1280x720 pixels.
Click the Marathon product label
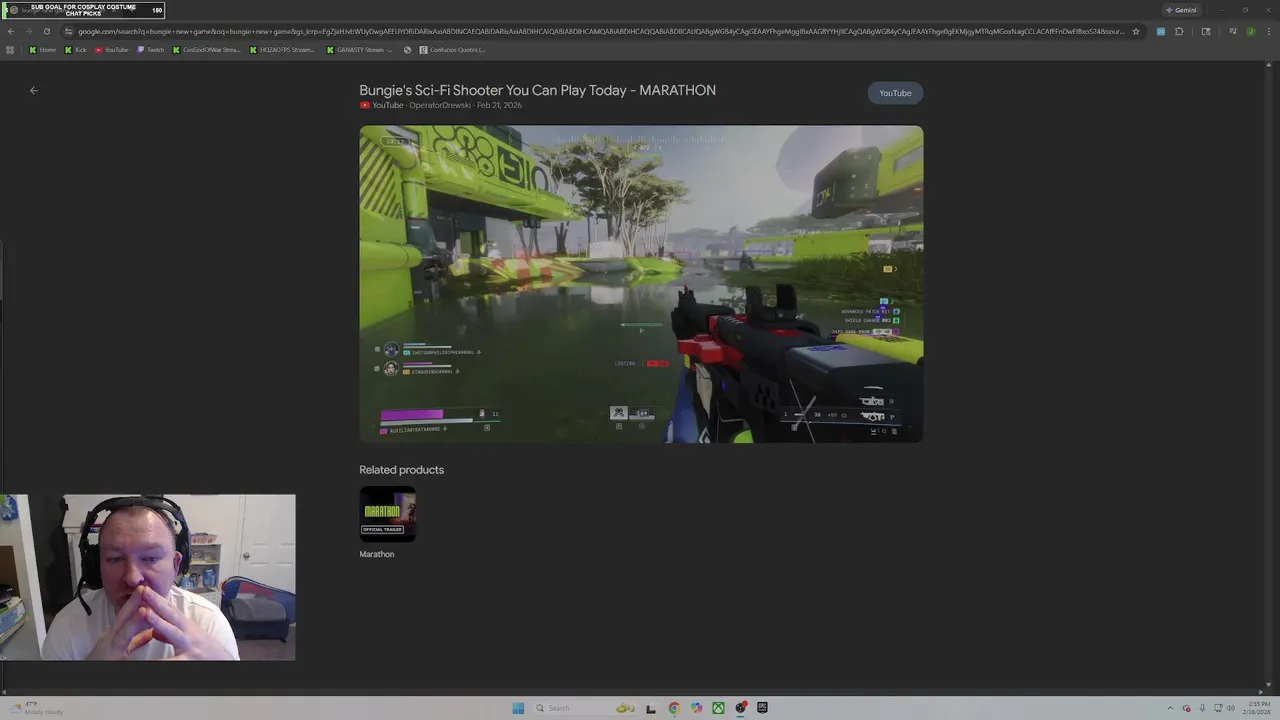377,554
